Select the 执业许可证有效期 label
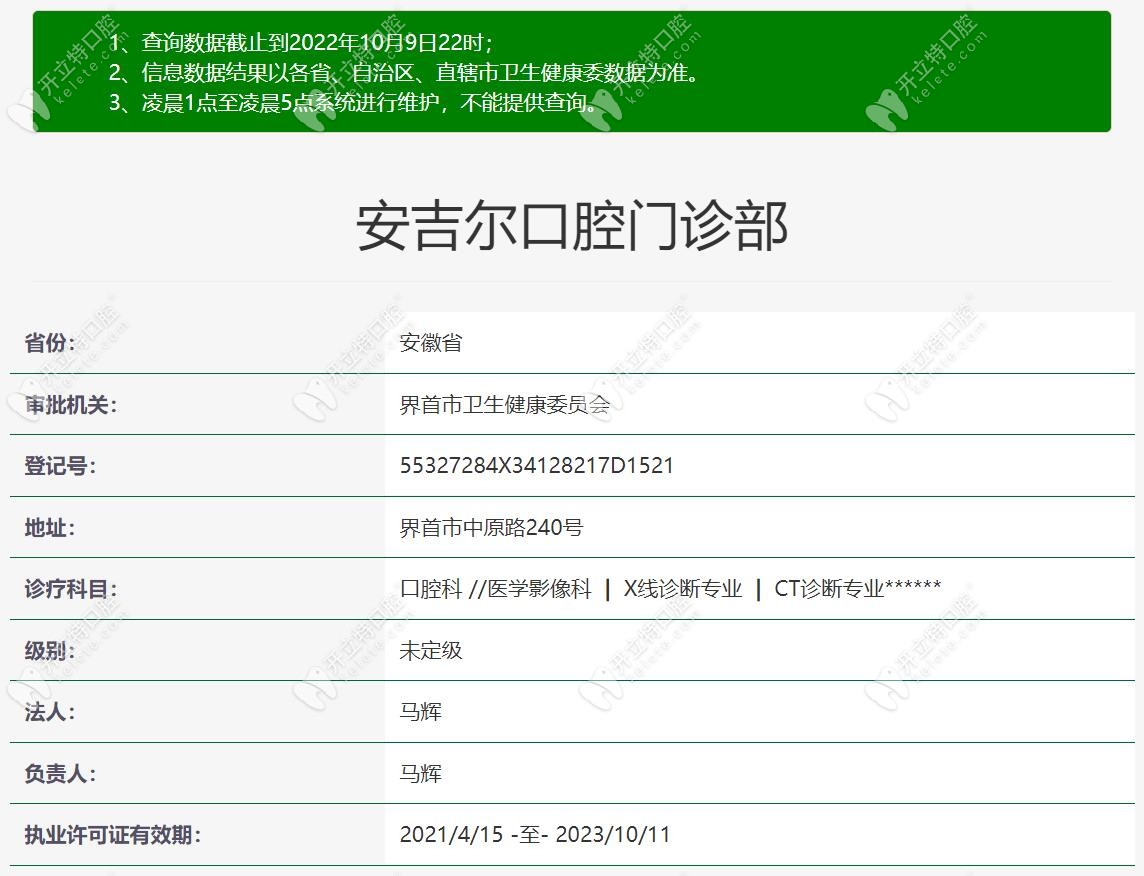 click(113, 835)
